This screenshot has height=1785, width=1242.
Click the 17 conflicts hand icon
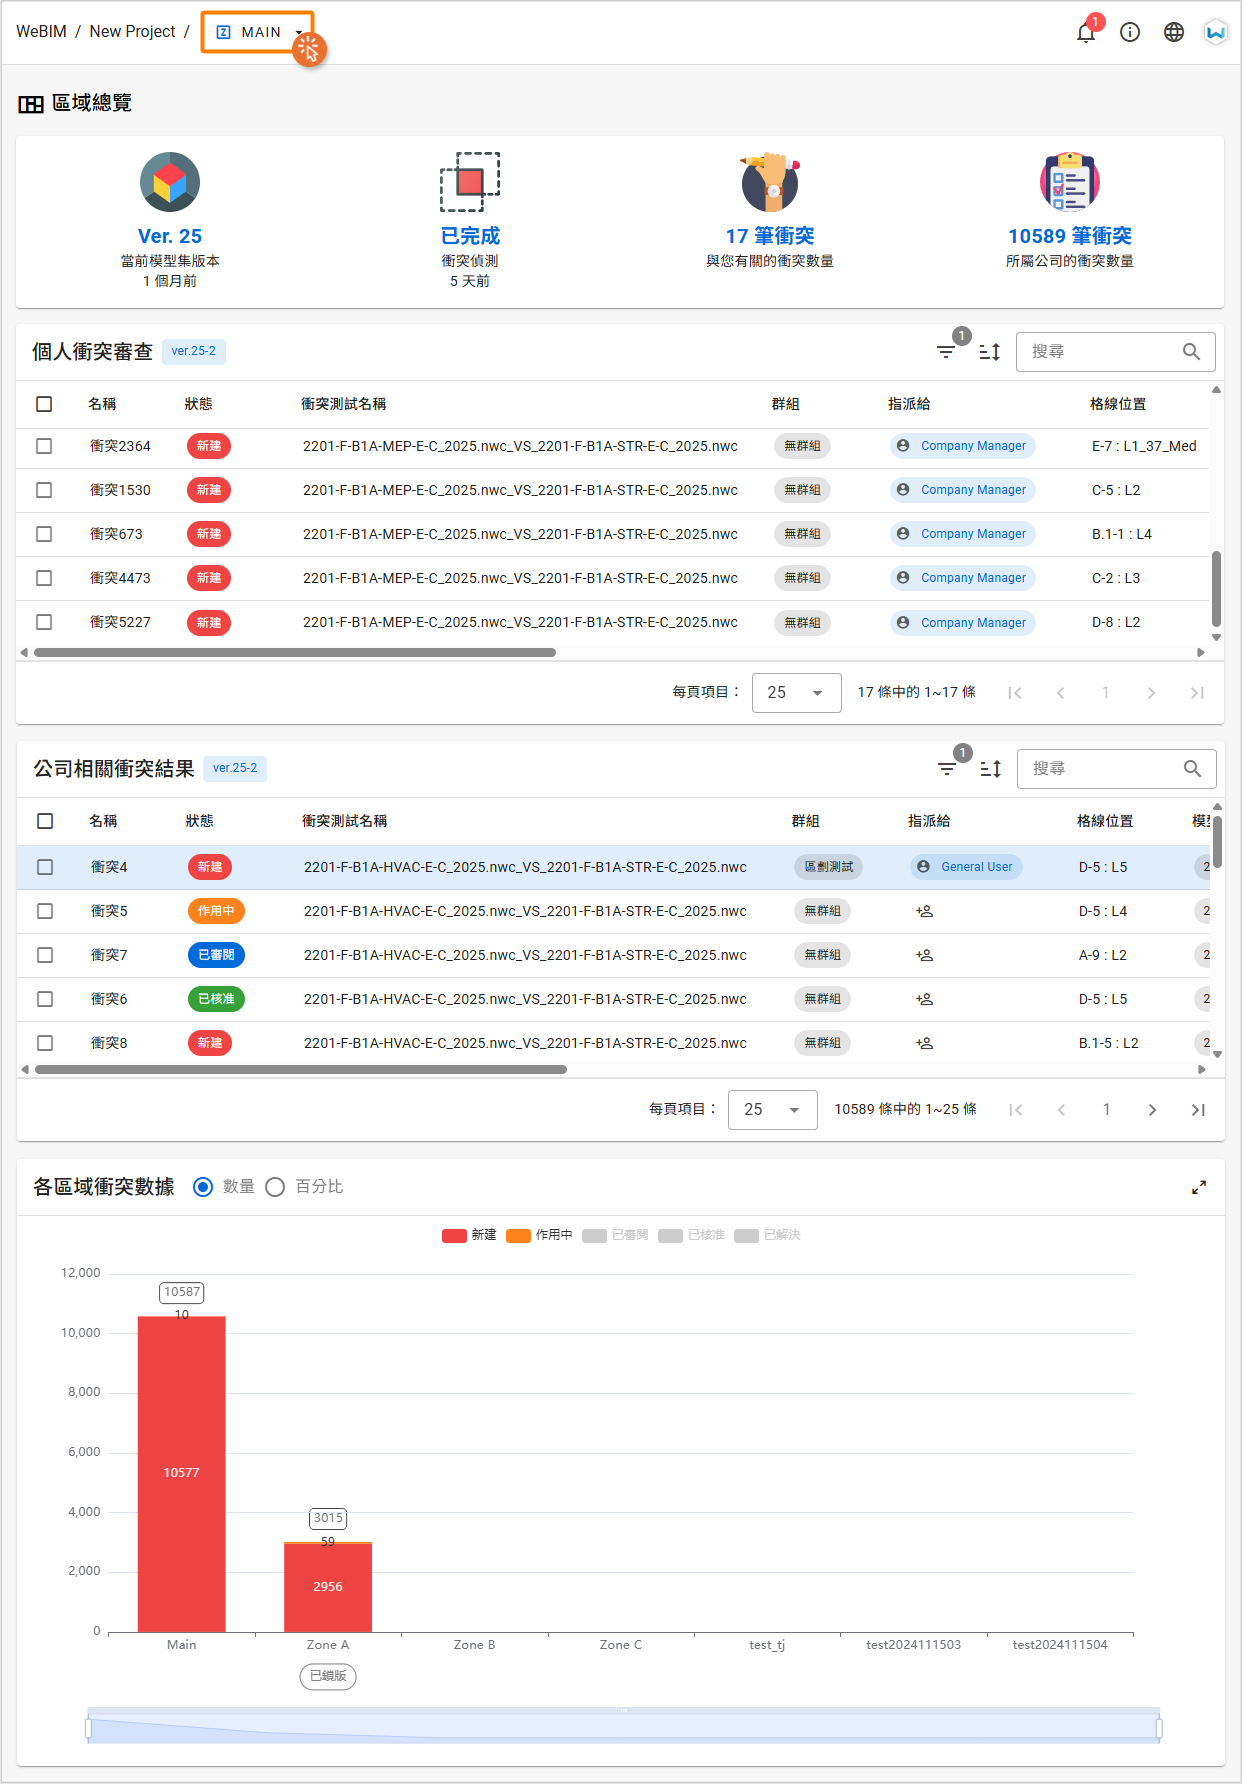(x=770, y=182)
